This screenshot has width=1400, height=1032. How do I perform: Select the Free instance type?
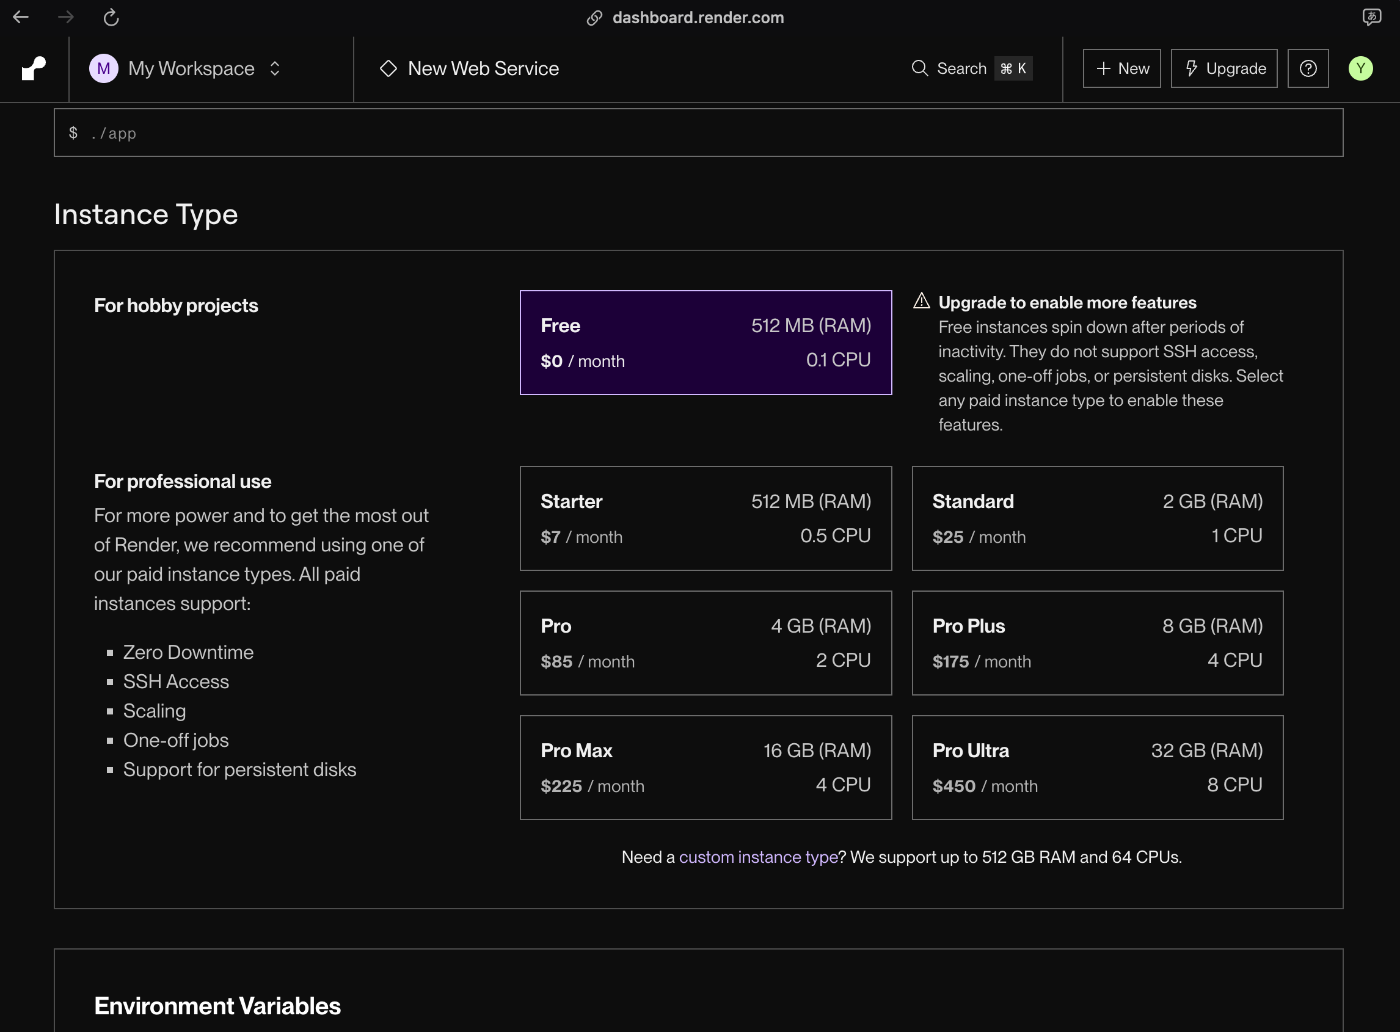click(706, 342)
